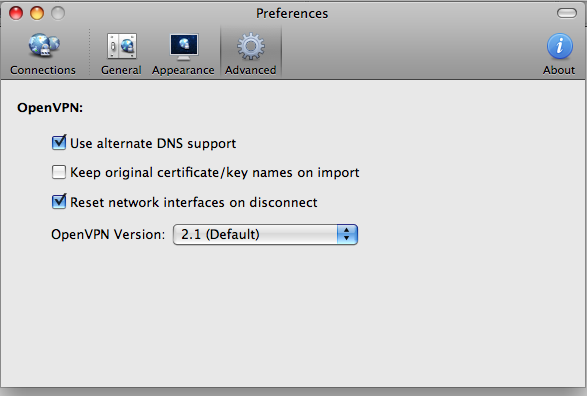Minimize the Preferences window
This screenshot has height=396, width=587.
click(37, 13)
